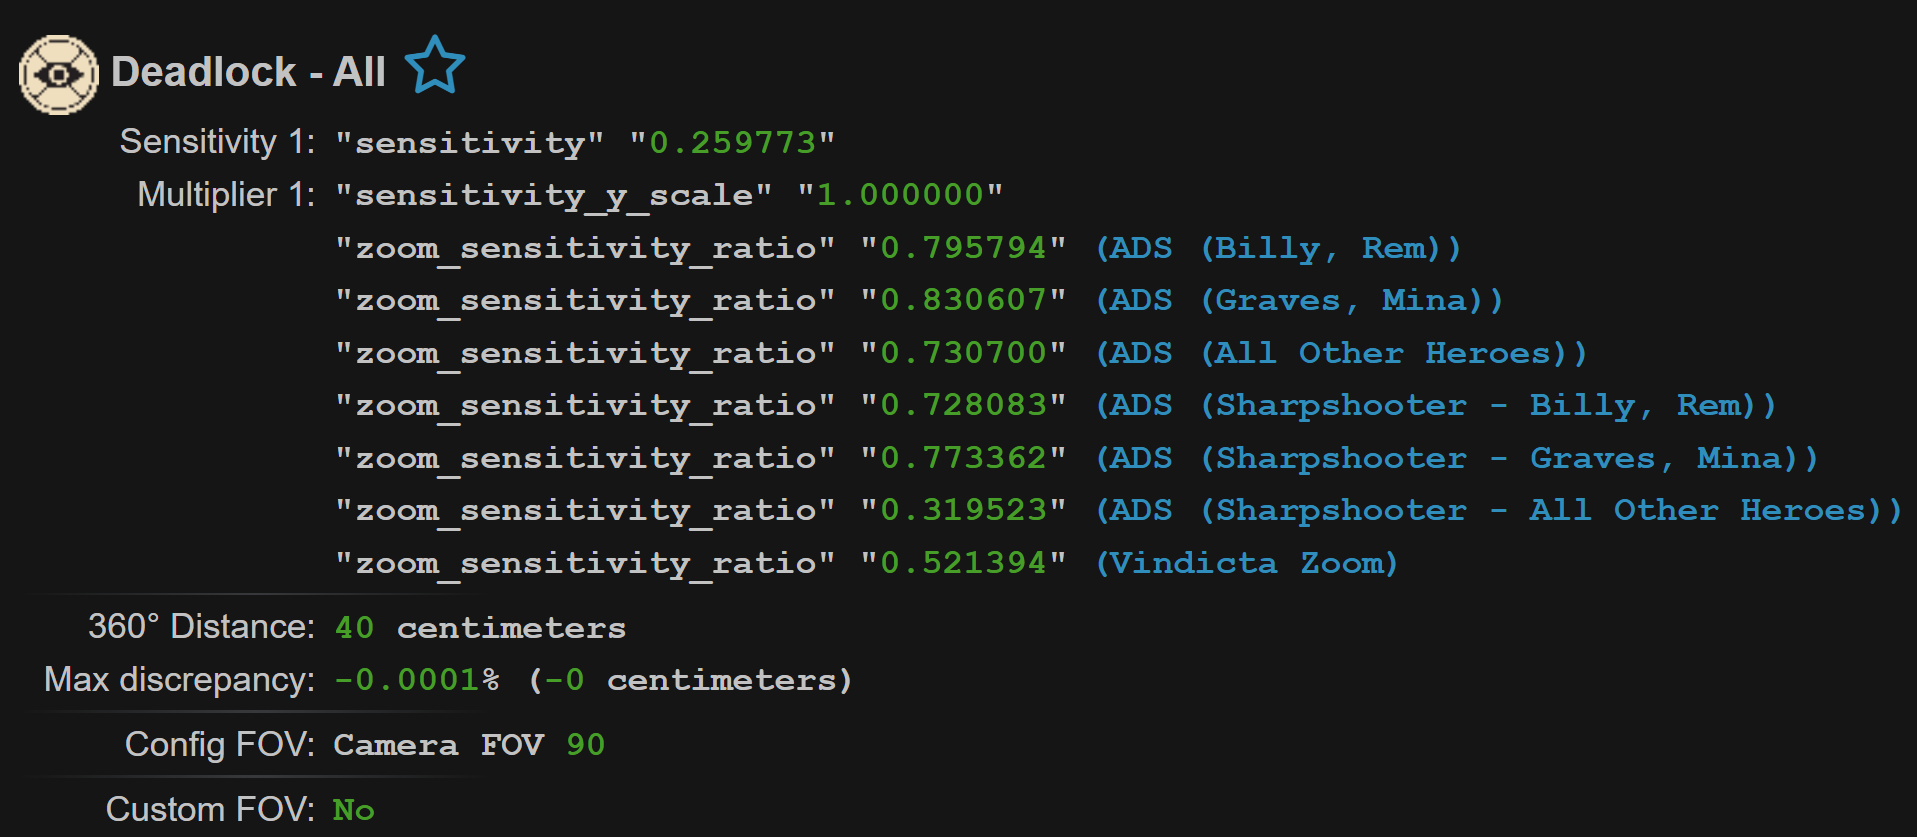Select zoom ratio value 0.773362

pyautogui.click(x=964, y=458)
